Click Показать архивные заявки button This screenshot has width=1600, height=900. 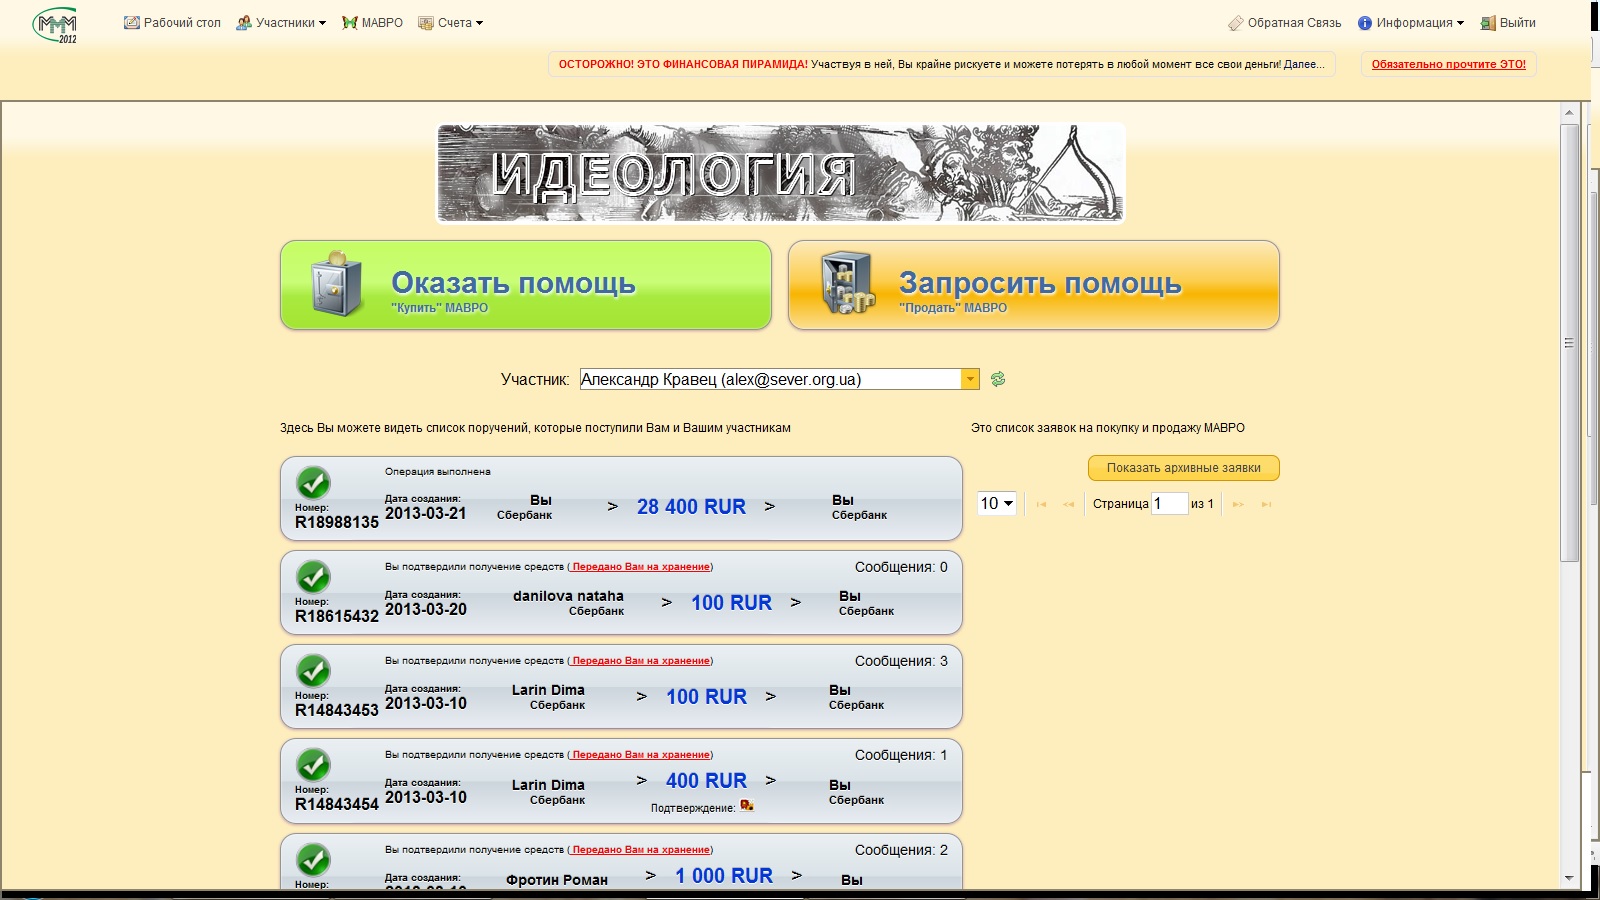point(1184,468)
